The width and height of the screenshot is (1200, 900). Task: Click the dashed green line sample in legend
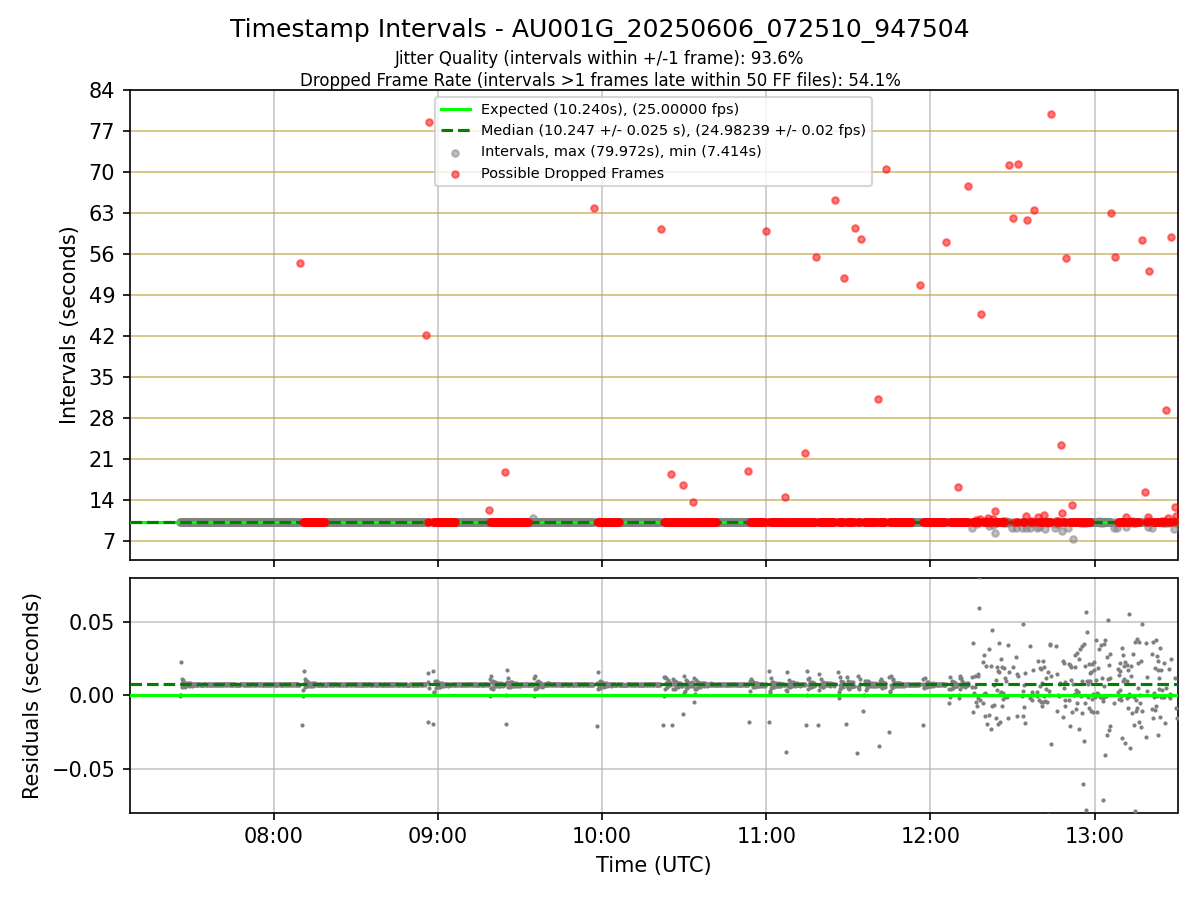click(x=456, y=130)
